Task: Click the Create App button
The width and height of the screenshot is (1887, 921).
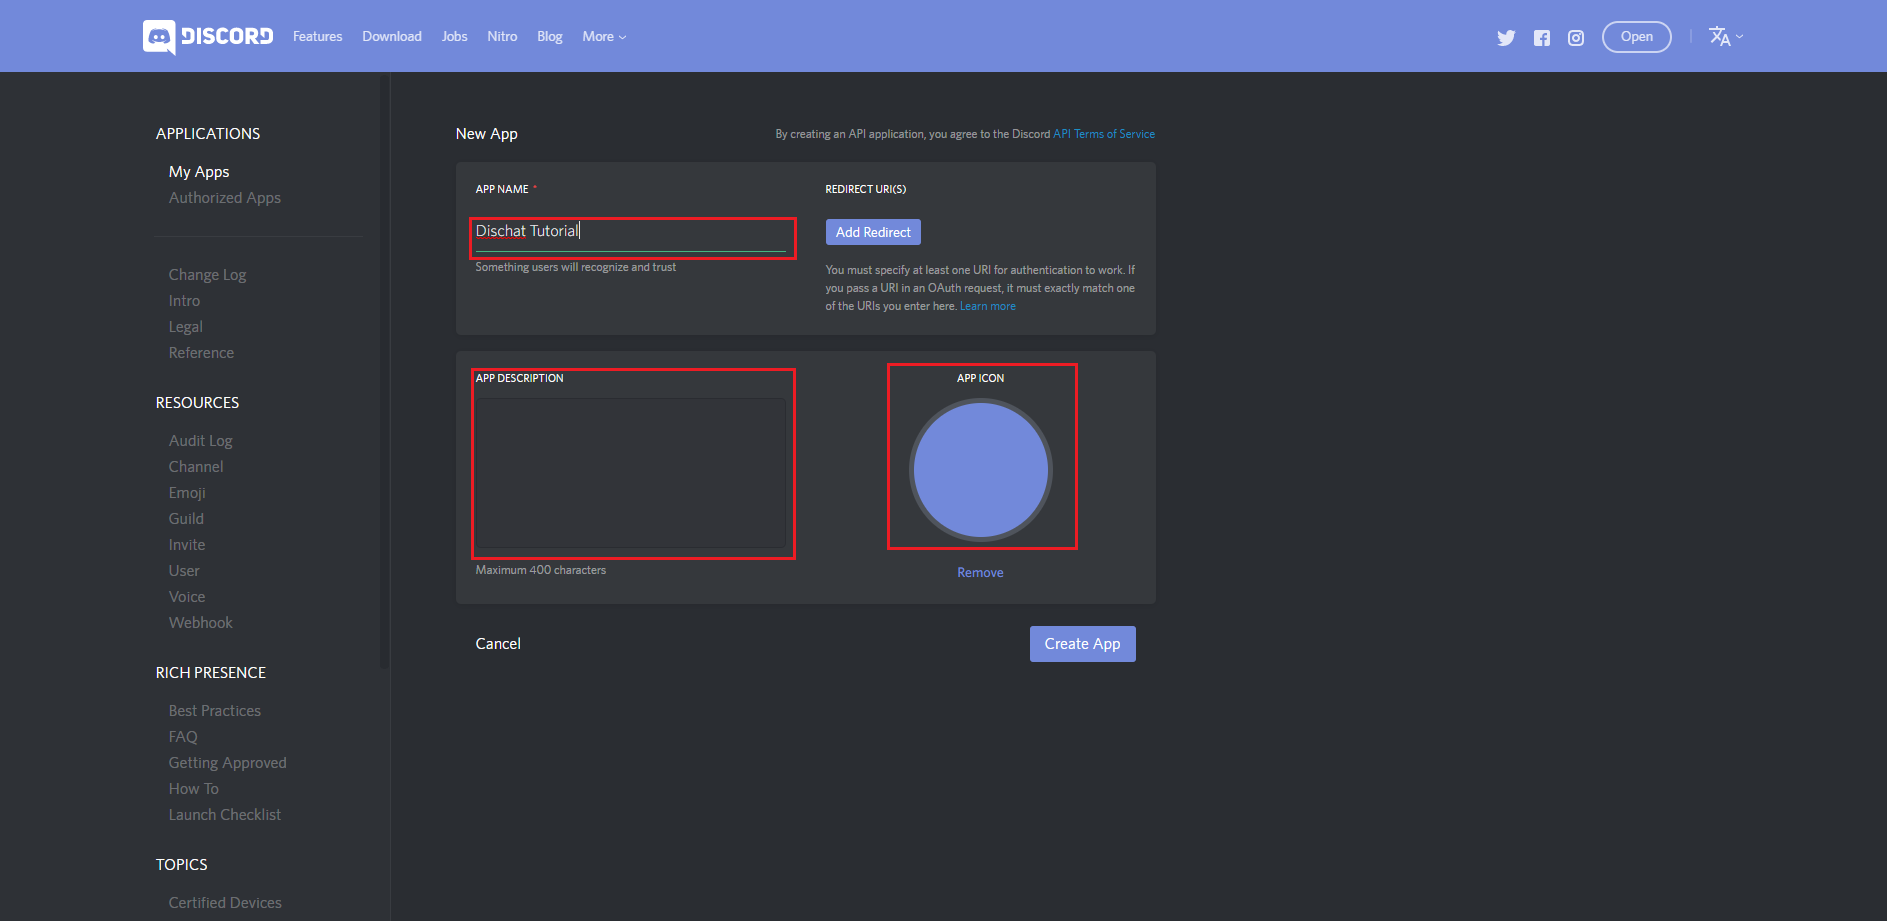Action: pyautogui.click(x=1083, y=644)
